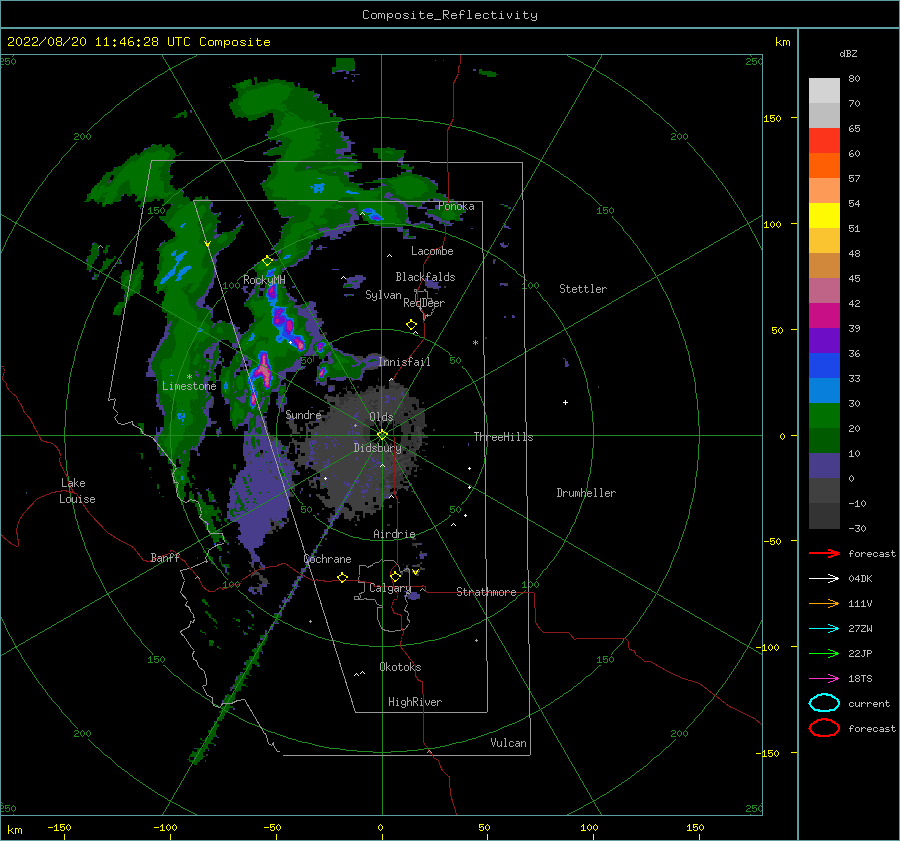This screenshot has height=841, width=900.
Task: Click the Sylvan label
Action: [383, 295]
